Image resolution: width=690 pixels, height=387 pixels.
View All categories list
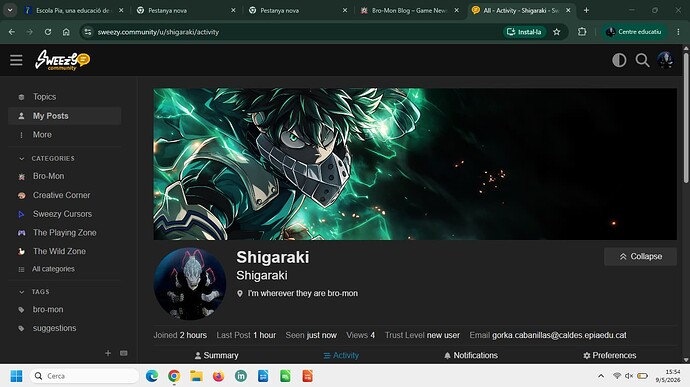(x=53, y=269)
